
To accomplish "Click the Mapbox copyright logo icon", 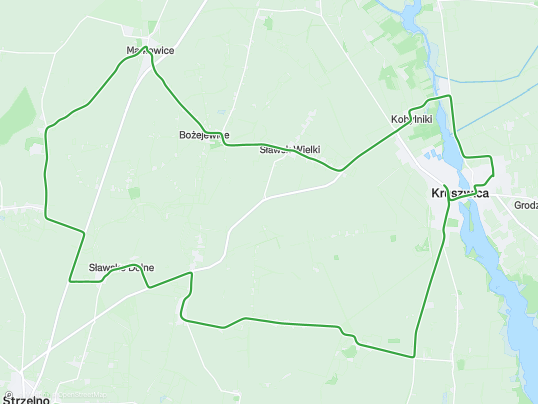I will coord(9,395).
